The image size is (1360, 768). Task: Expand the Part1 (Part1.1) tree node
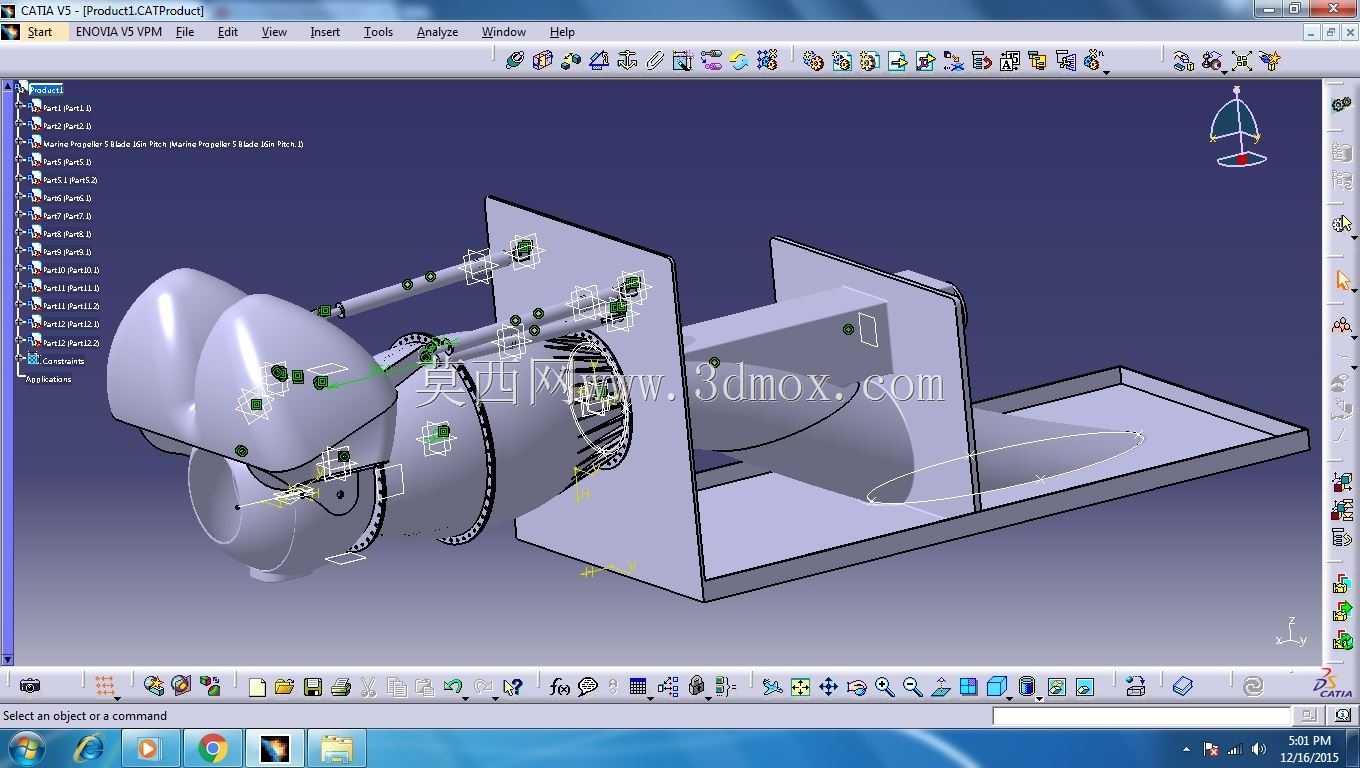21,107
